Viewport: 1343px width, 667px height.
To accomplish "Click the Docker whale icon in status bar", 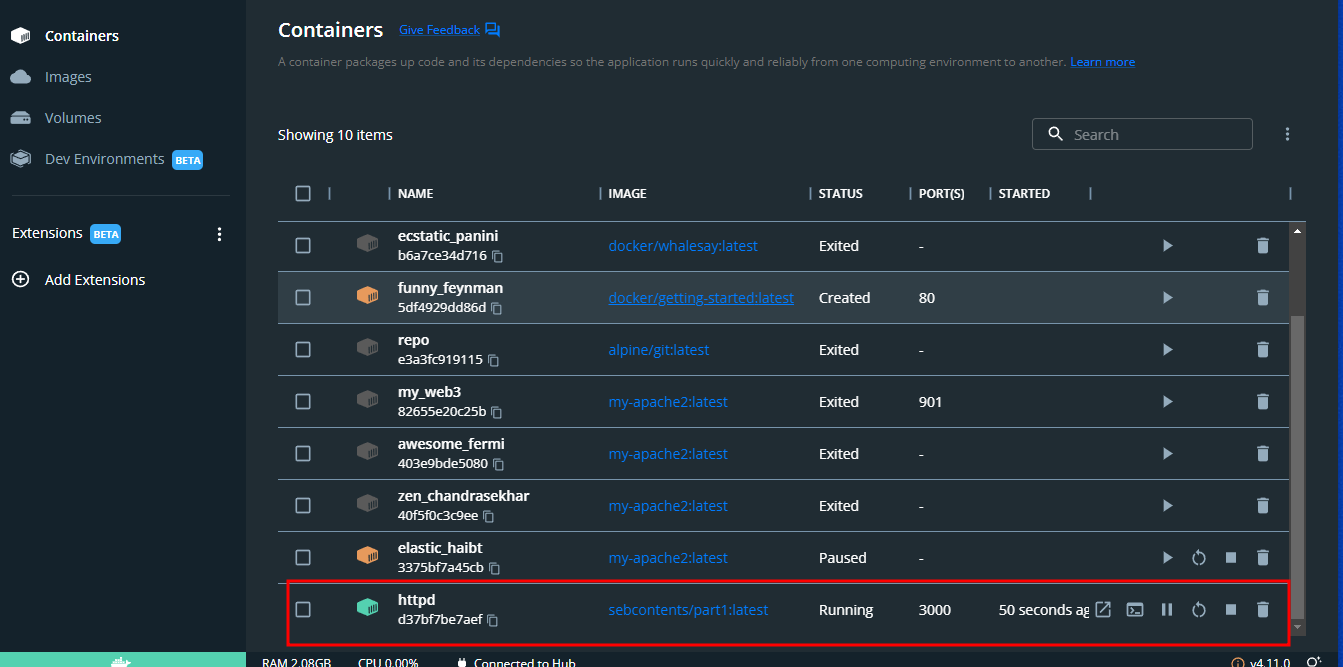I will tap(121, 661).
